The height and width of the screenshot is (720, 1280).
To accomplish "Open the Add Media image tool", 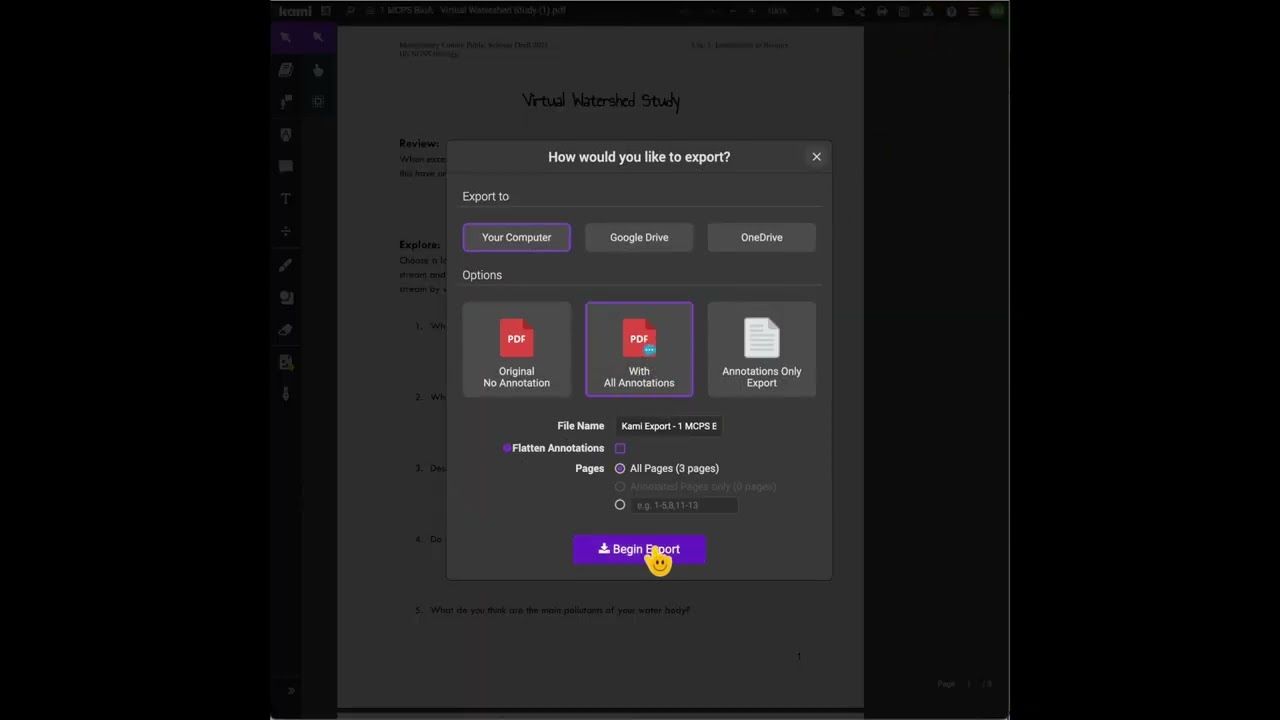I will pyautogui.click(x=286, y=362).
